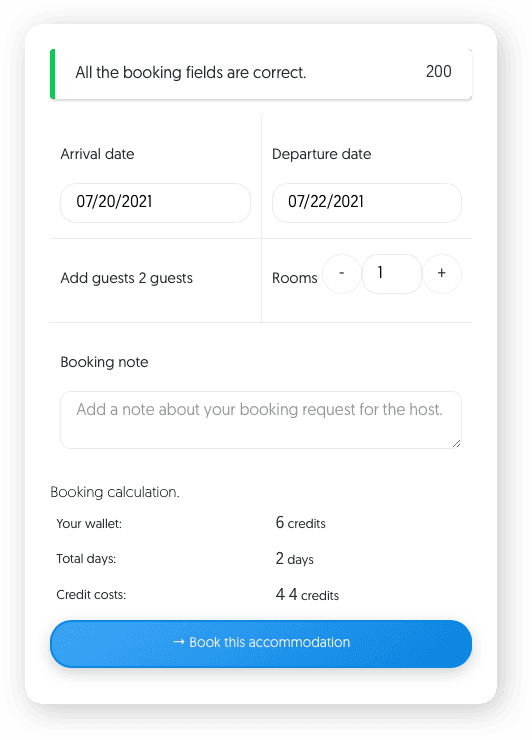
Task: Open the Arrival date picker field
Action: point(155,202)
